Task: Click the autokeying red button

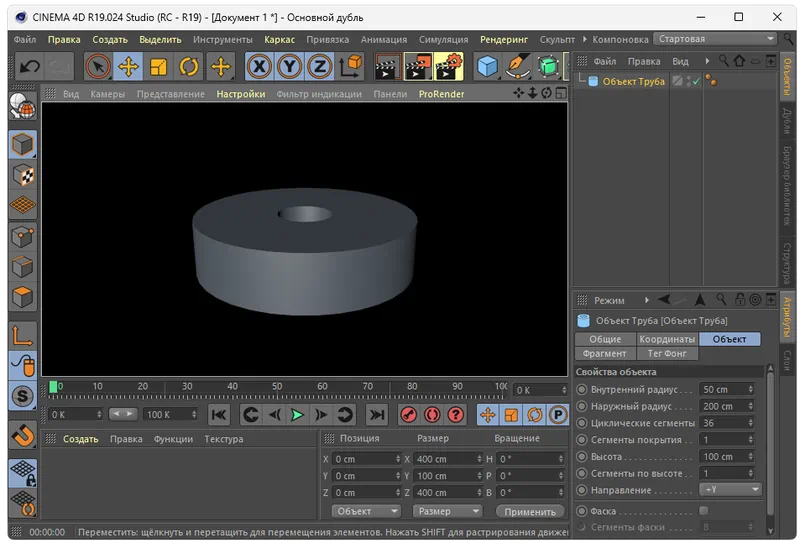Action: (432, 414)
